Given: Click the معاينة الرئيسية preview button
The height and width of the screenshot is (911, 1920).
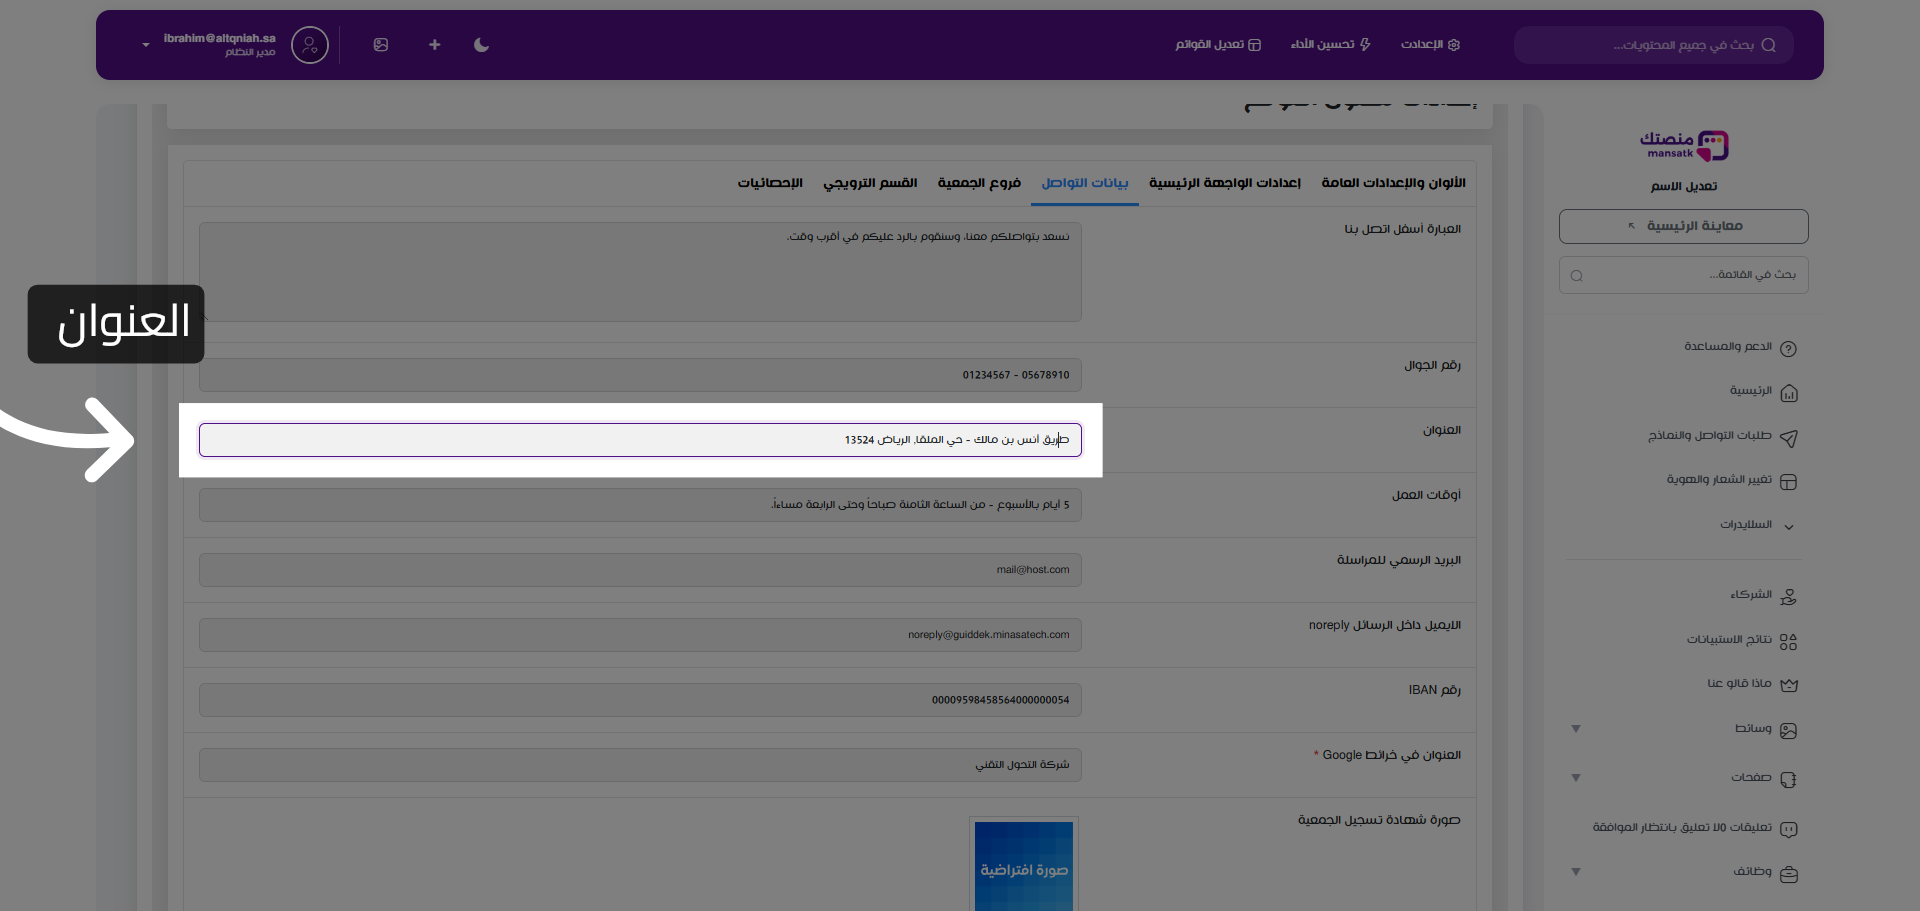Looking at the screenshot, I should tap(1683, 226).
